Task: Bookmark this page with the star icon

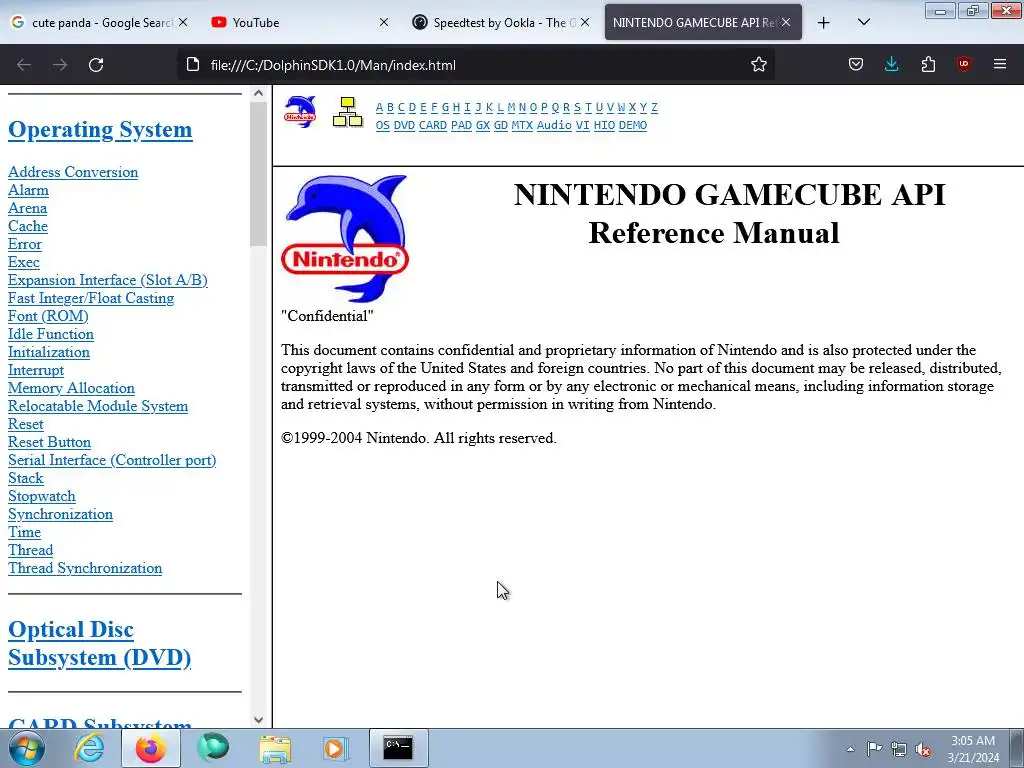Action: [x=758, y=64]
